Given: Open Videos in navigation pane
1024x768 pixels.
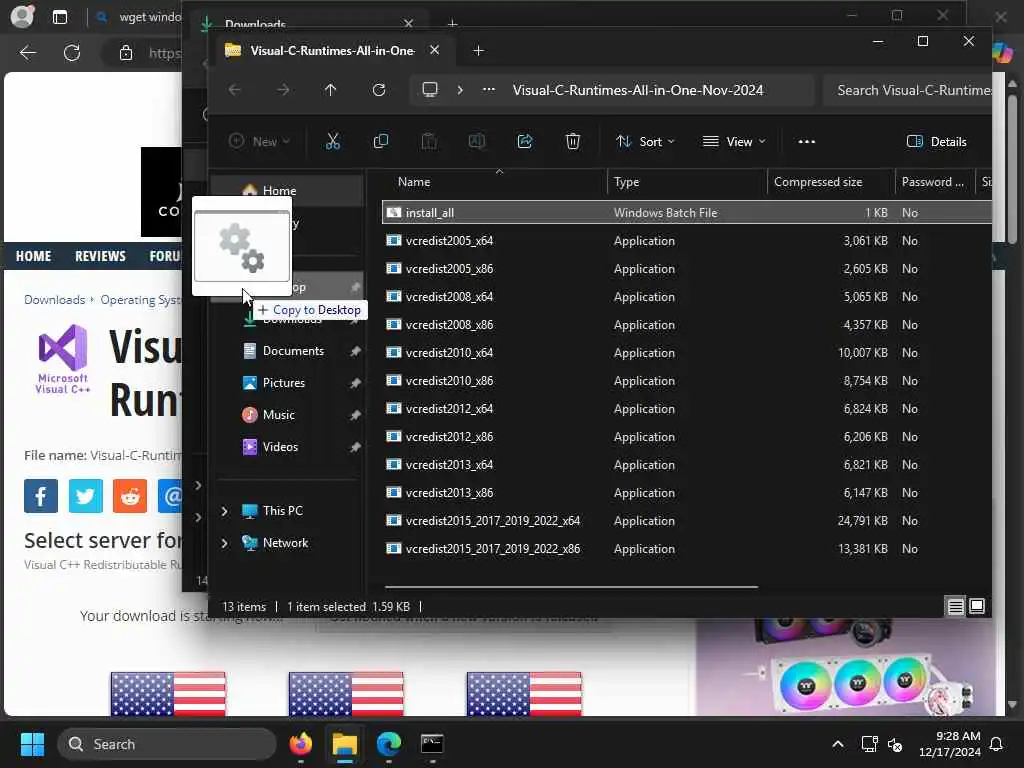Looking at the screenshot, I should click(280, 447).
